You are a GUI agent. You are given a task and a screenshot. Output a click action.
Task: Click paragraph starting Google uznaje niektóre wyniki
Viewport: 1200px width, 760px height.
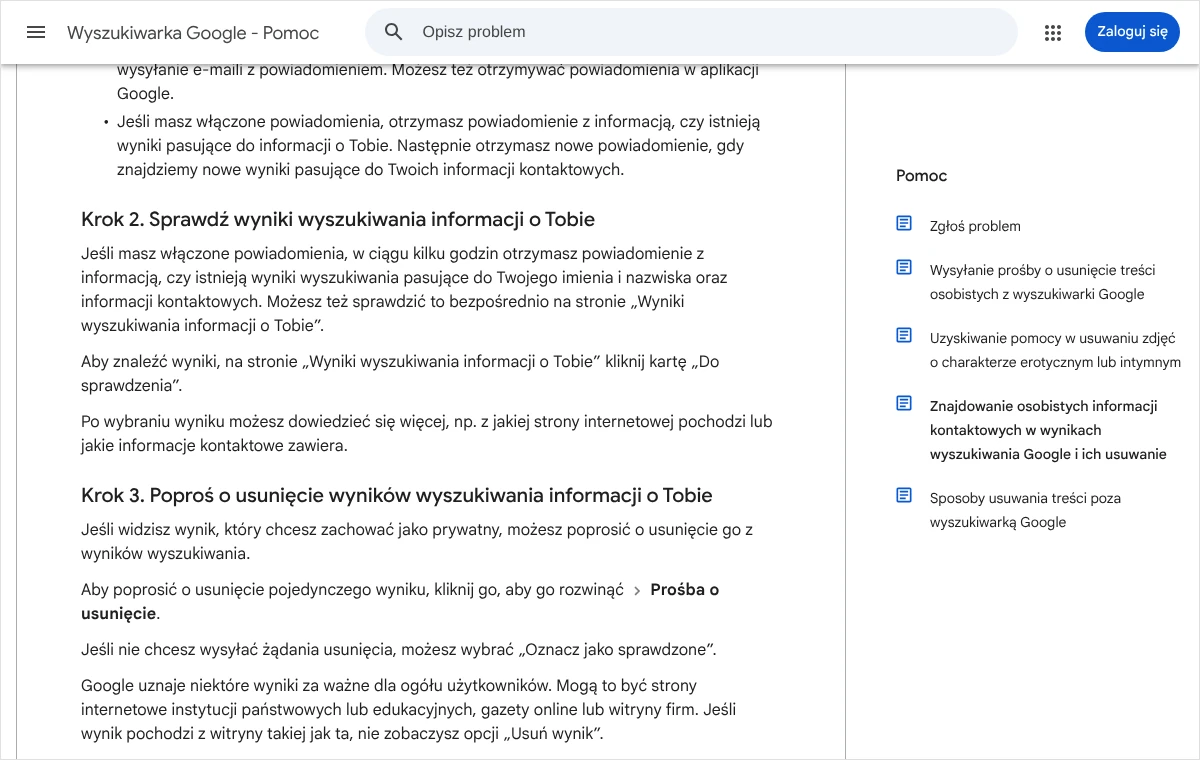pos(409,710)
